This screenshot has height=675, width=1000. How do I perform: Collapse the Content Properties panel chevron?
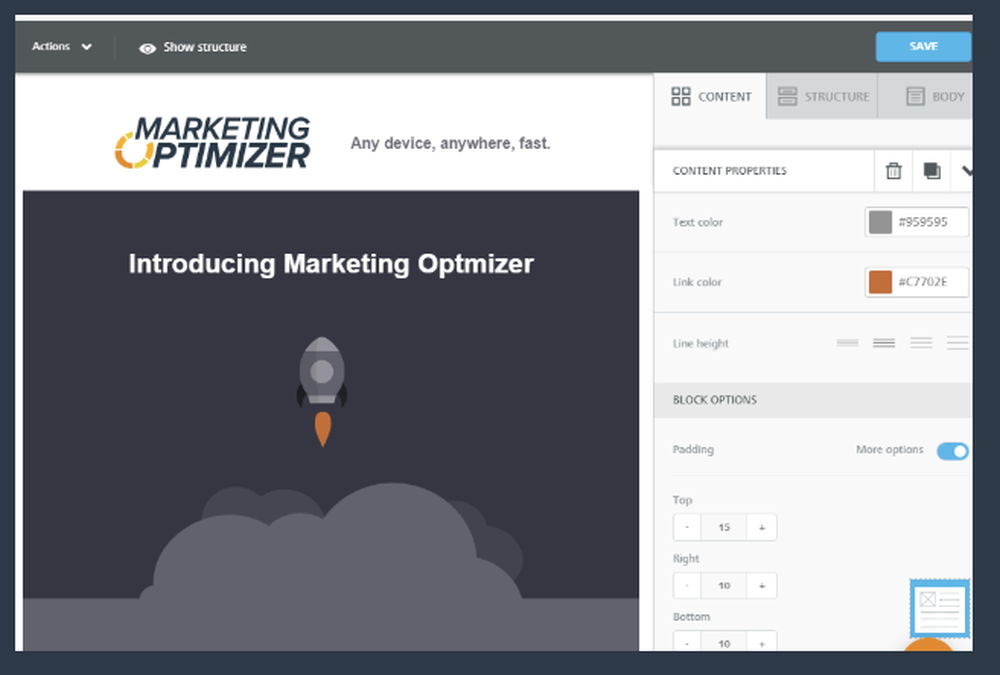click(966, 171)
